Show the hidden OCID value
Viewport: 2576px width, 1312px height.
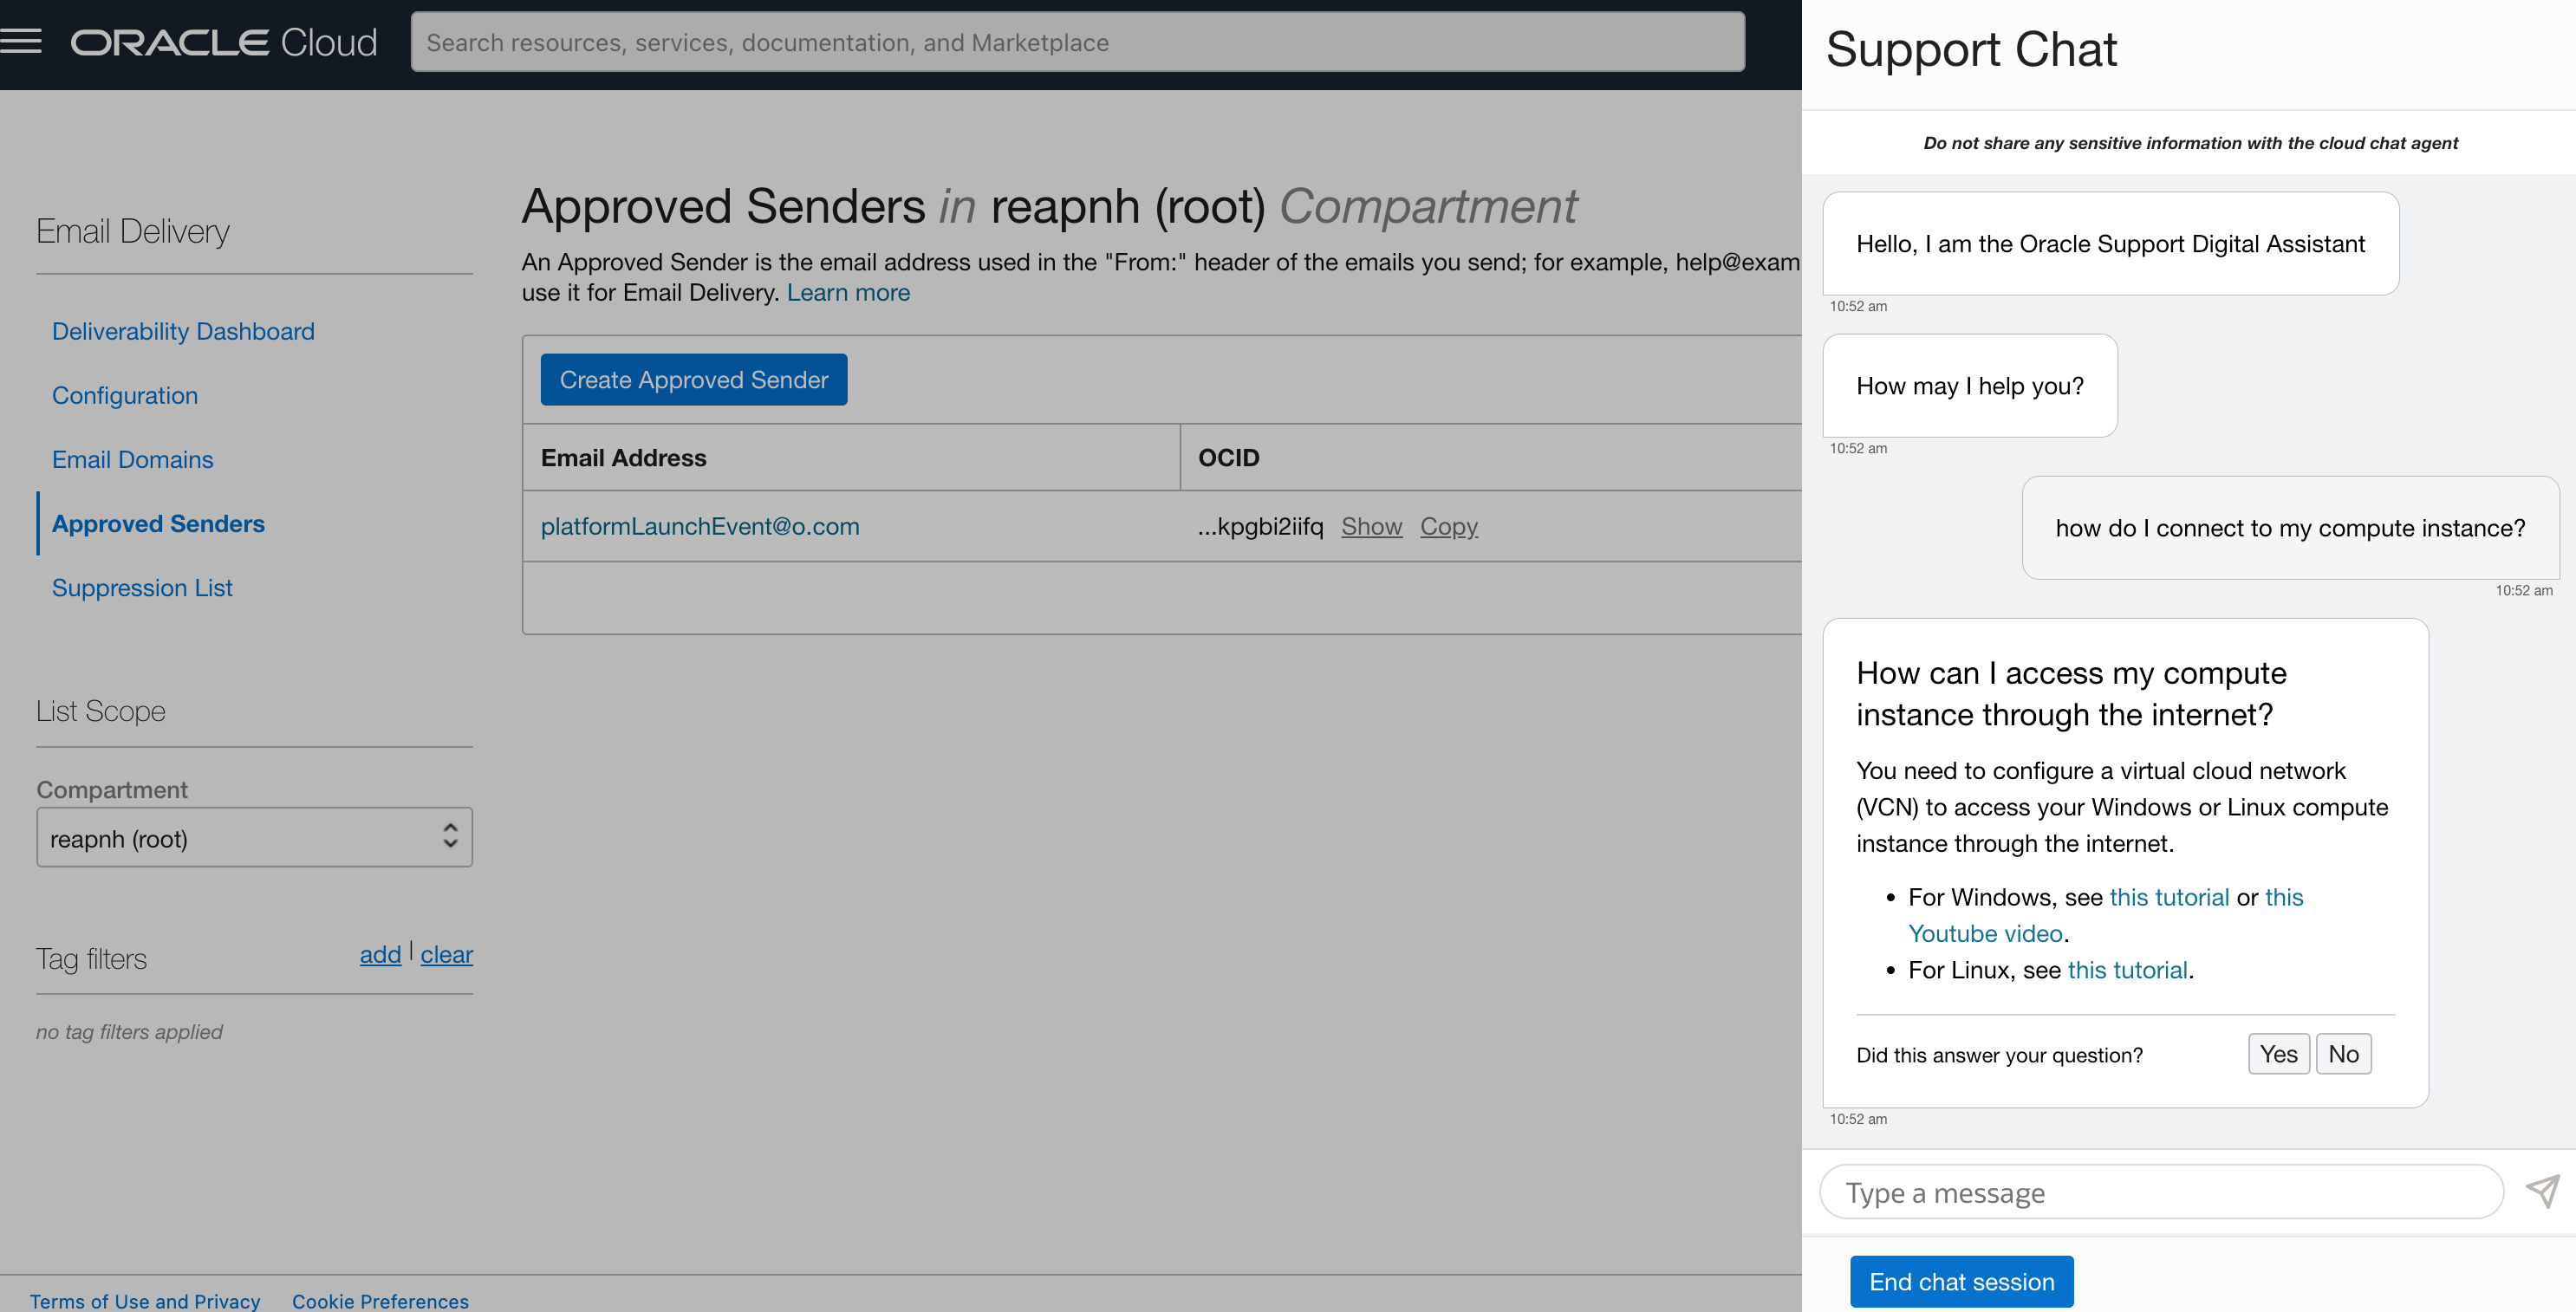[1371, 526]
